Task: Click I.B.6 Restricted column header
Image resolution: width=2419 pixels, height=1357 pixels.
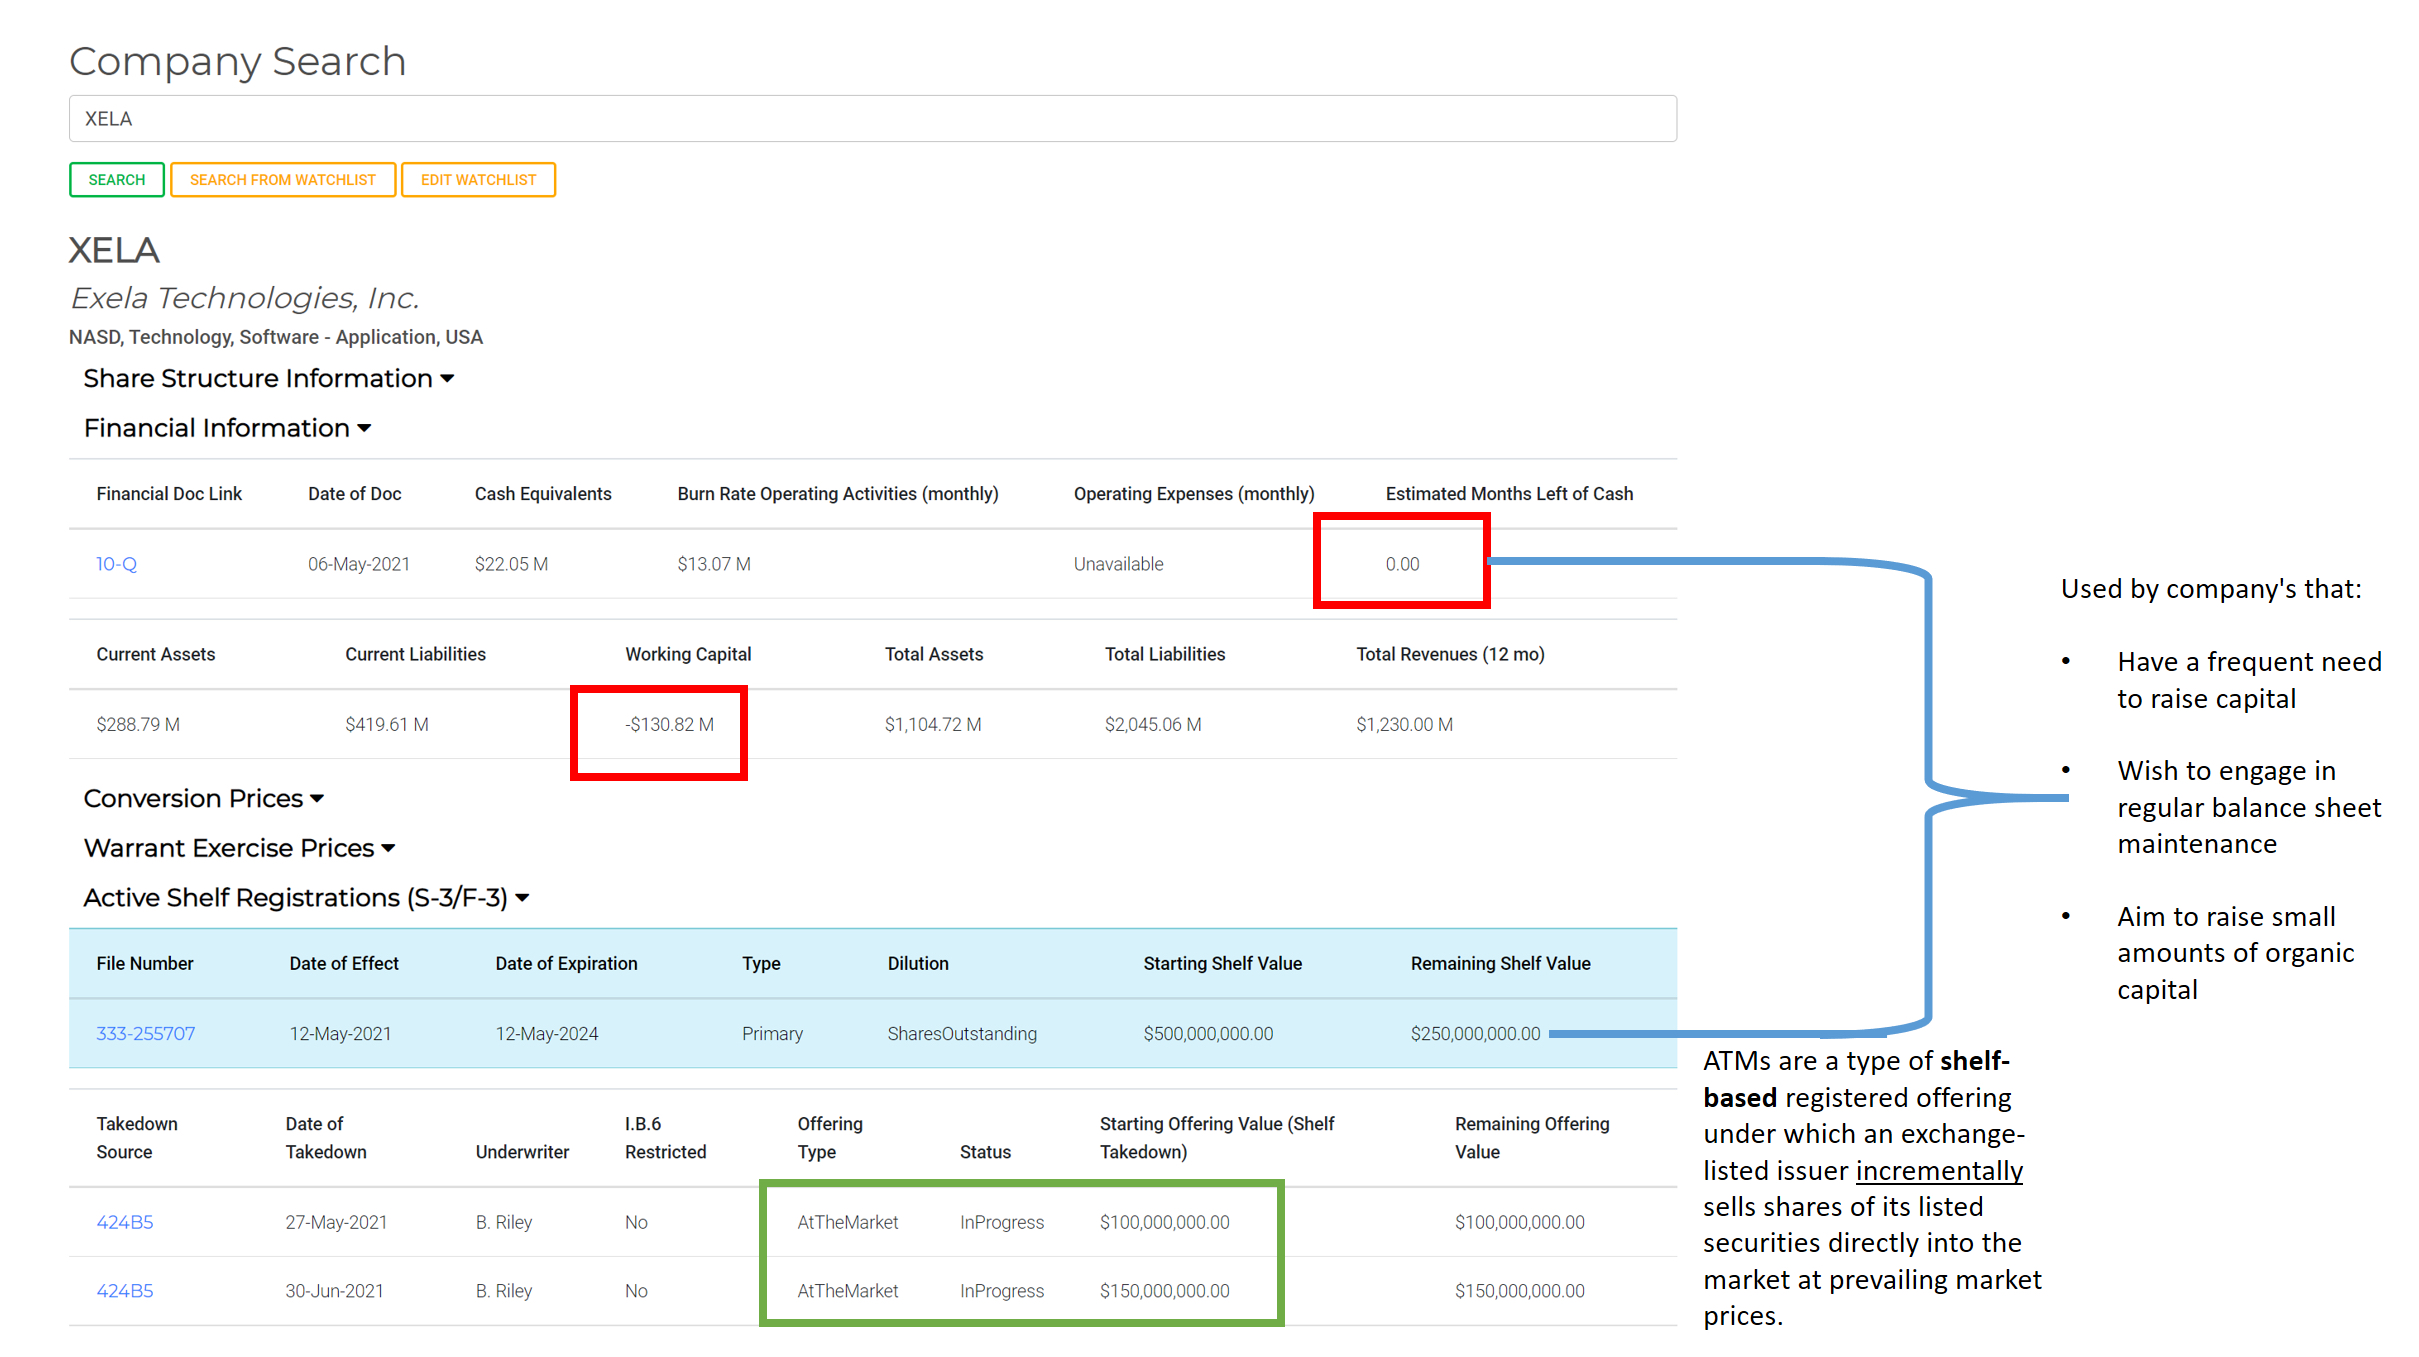Action: click(x=665, y=1138)
